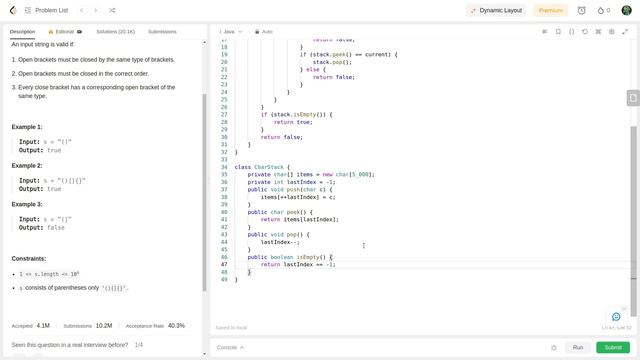Viewport: 640px width, 360px height.
Task: Click the keyboard shortcuts command icon
Action: click(598, 31)
